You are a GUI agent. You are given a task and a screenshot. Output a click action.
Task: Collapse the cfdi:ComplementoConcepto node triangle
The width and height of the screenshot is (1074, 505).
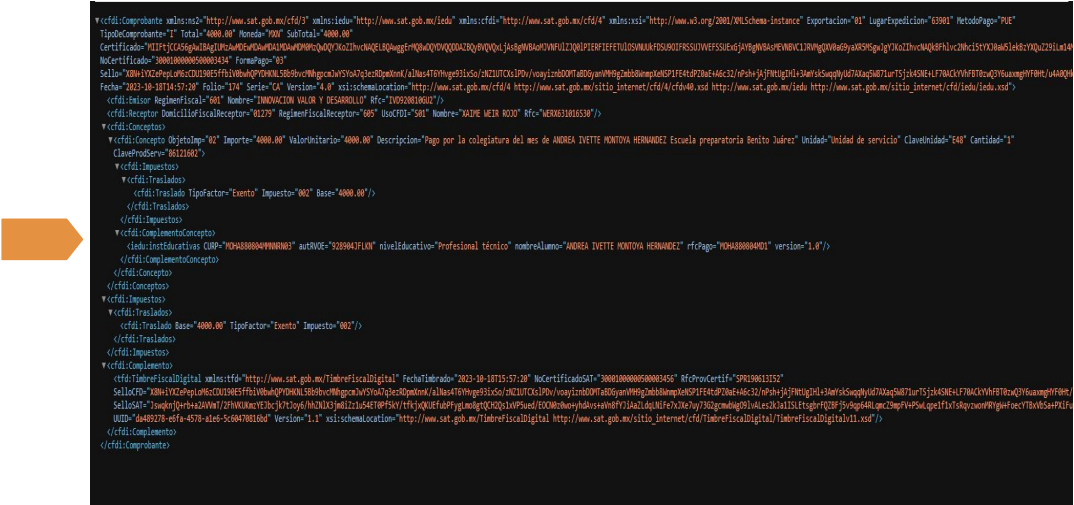click(116, 232)
